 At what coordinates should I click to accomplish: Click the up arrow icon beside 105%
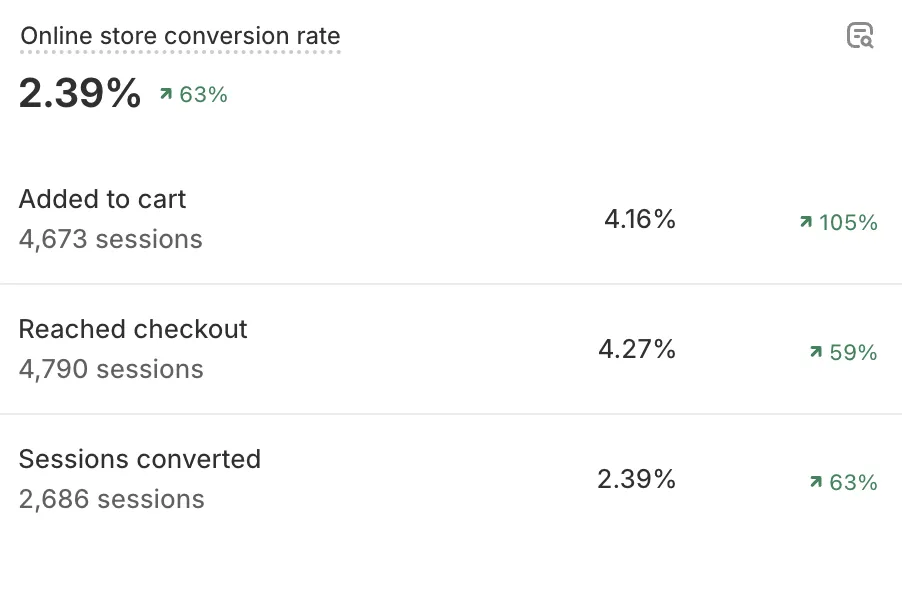coord(806,222)
